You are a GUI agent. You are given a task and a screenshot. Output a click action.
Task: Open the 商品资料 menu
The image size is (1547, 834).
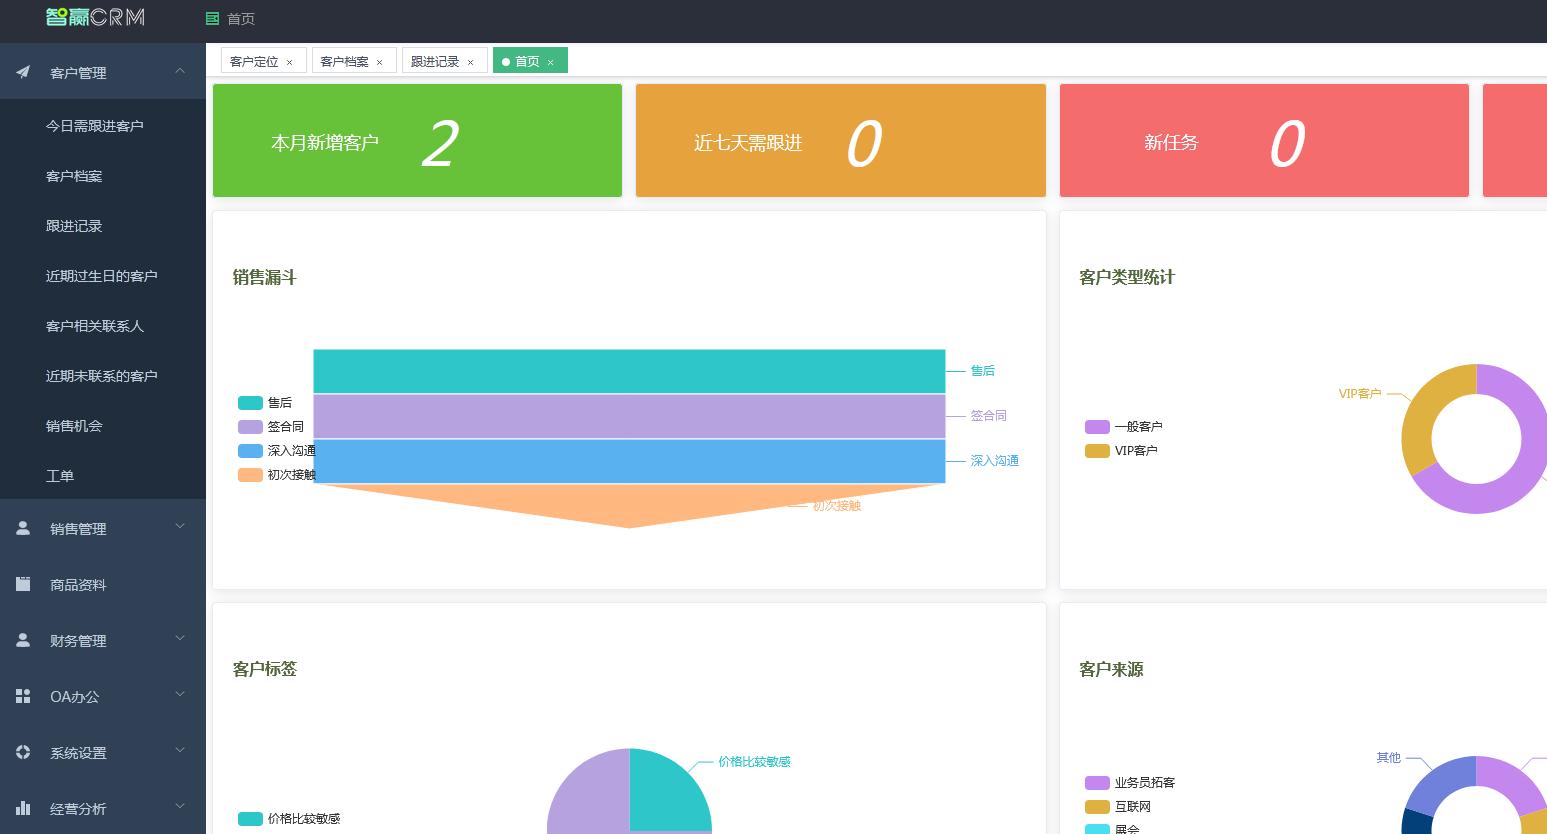103,584
